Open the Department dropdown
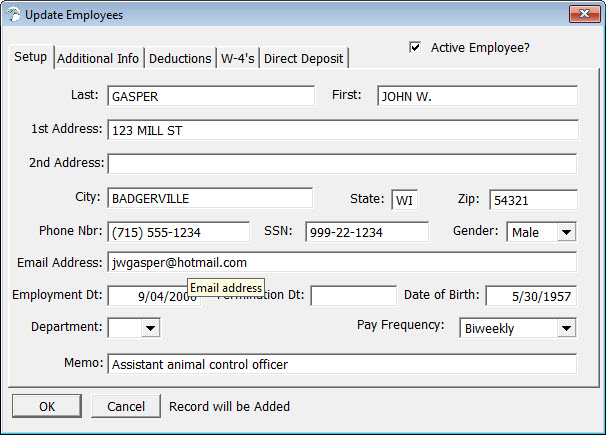606x435 pixels. pyautogui.click(x=150, y=327)
